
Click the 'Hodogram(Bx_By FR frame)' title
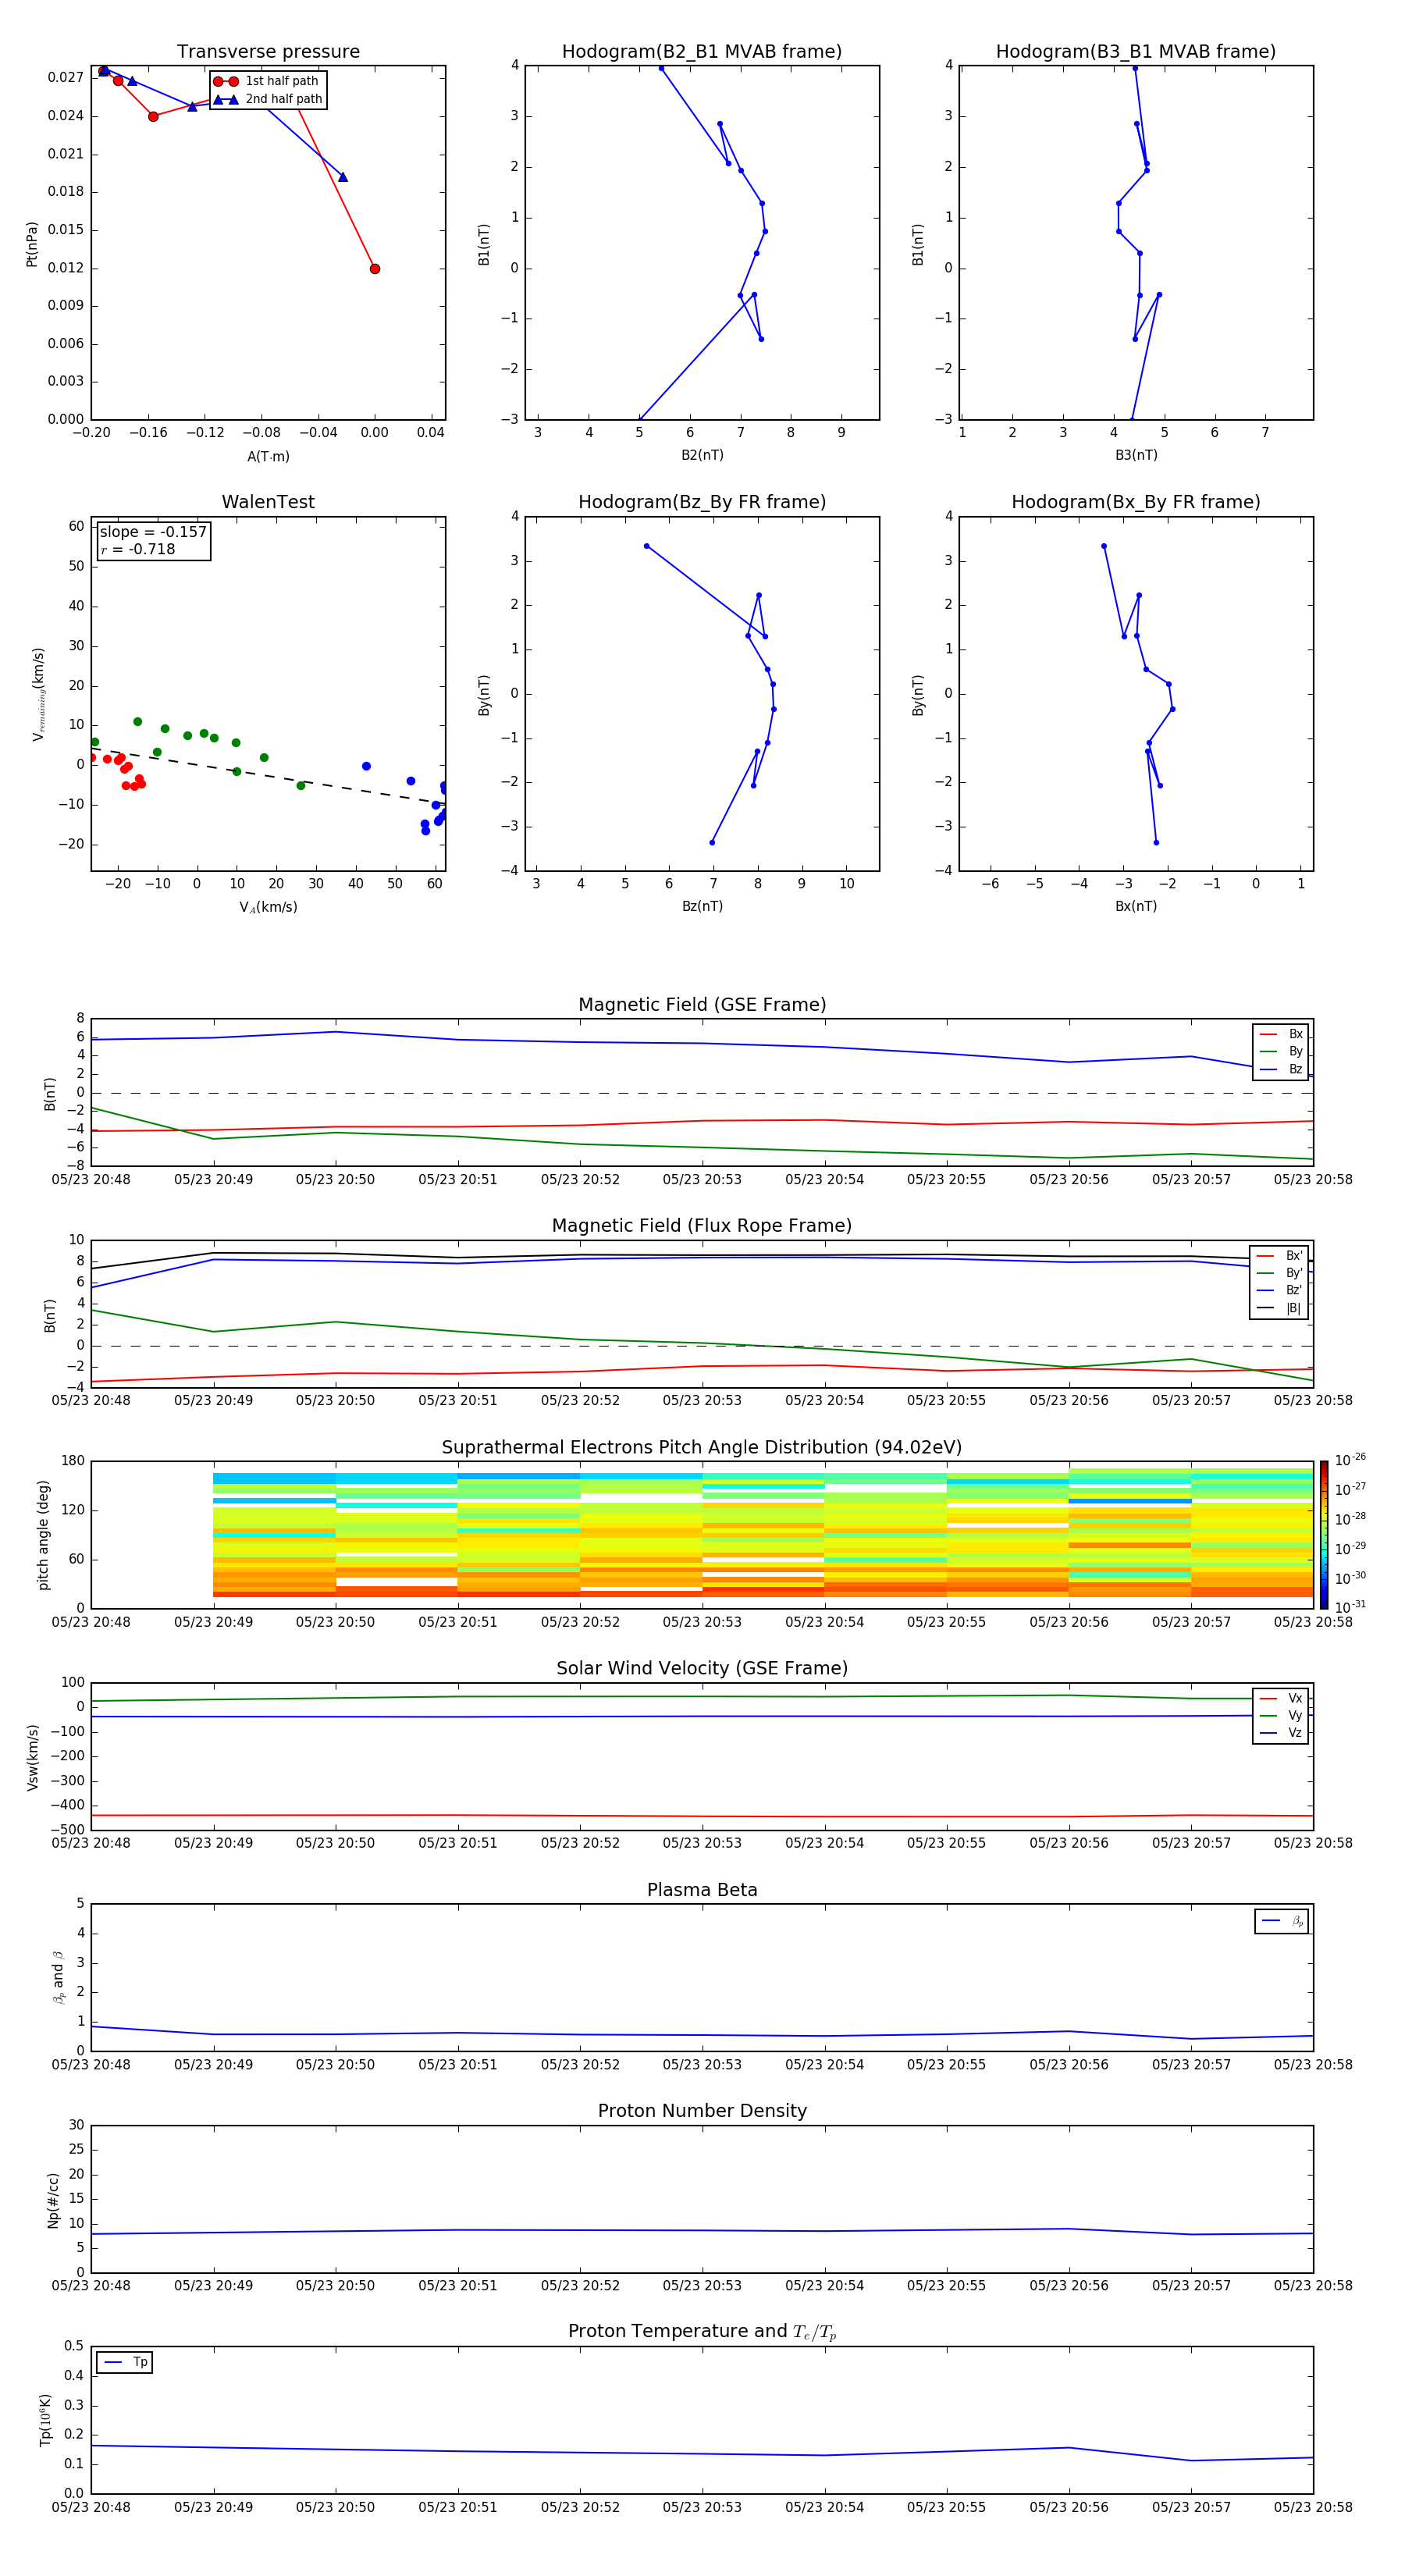(x=1136, y=502)
